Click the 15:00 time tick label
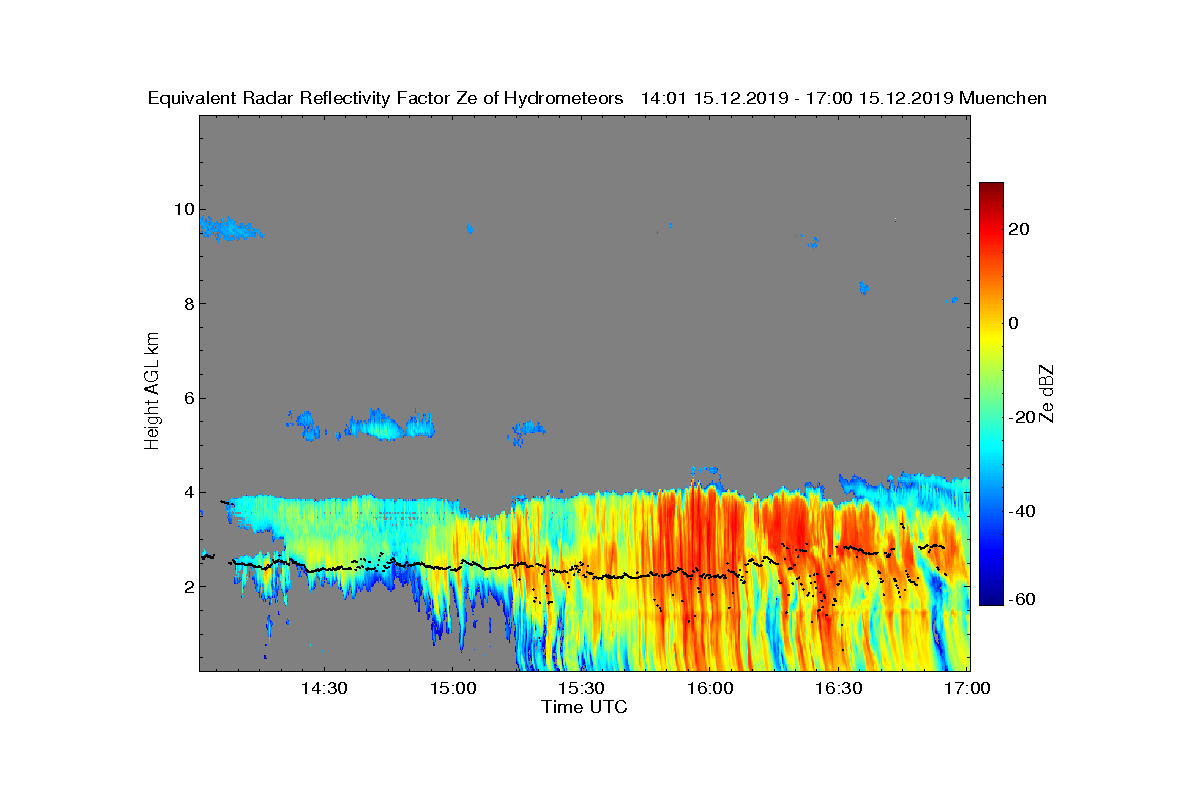The height and width of the screenshot is (800, 1200). (x=452, y=688)
